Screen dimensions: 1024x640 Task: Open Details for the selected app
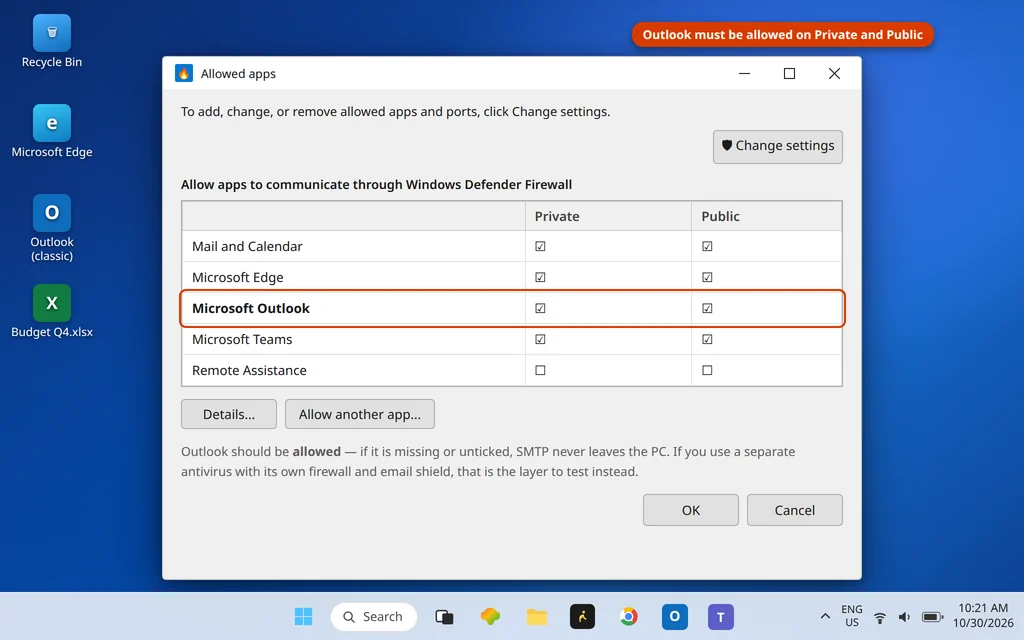tap(229, 414)
